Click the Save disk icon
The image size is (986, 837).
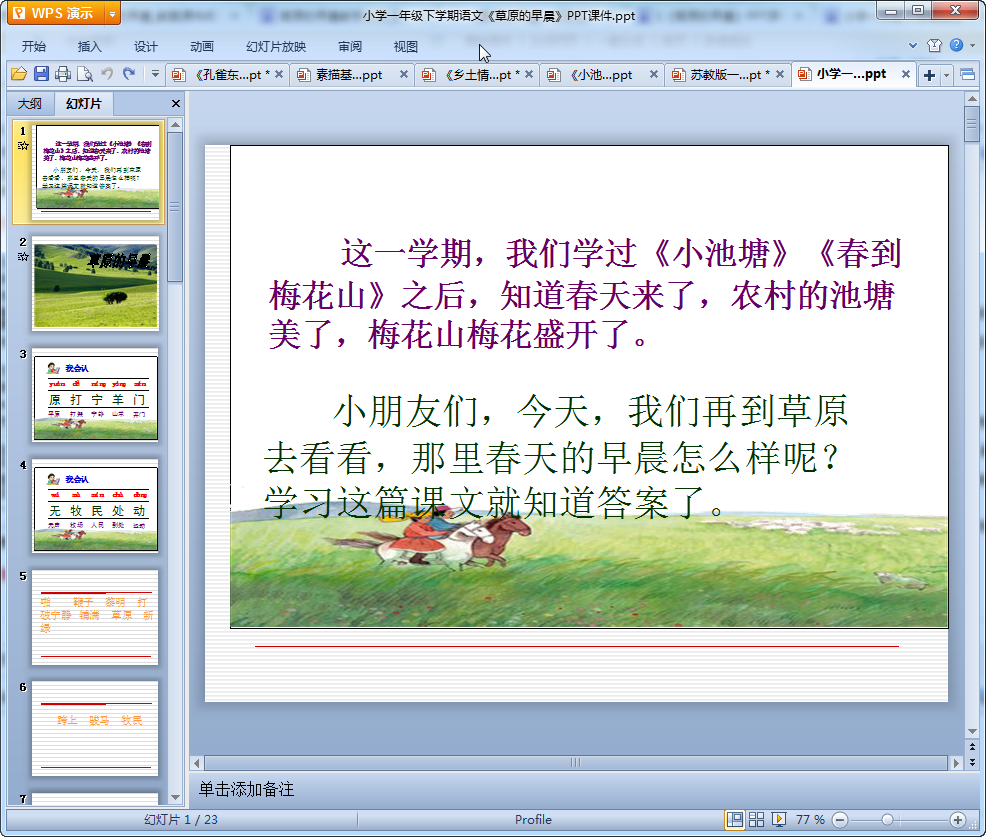(x=41, y=74)
